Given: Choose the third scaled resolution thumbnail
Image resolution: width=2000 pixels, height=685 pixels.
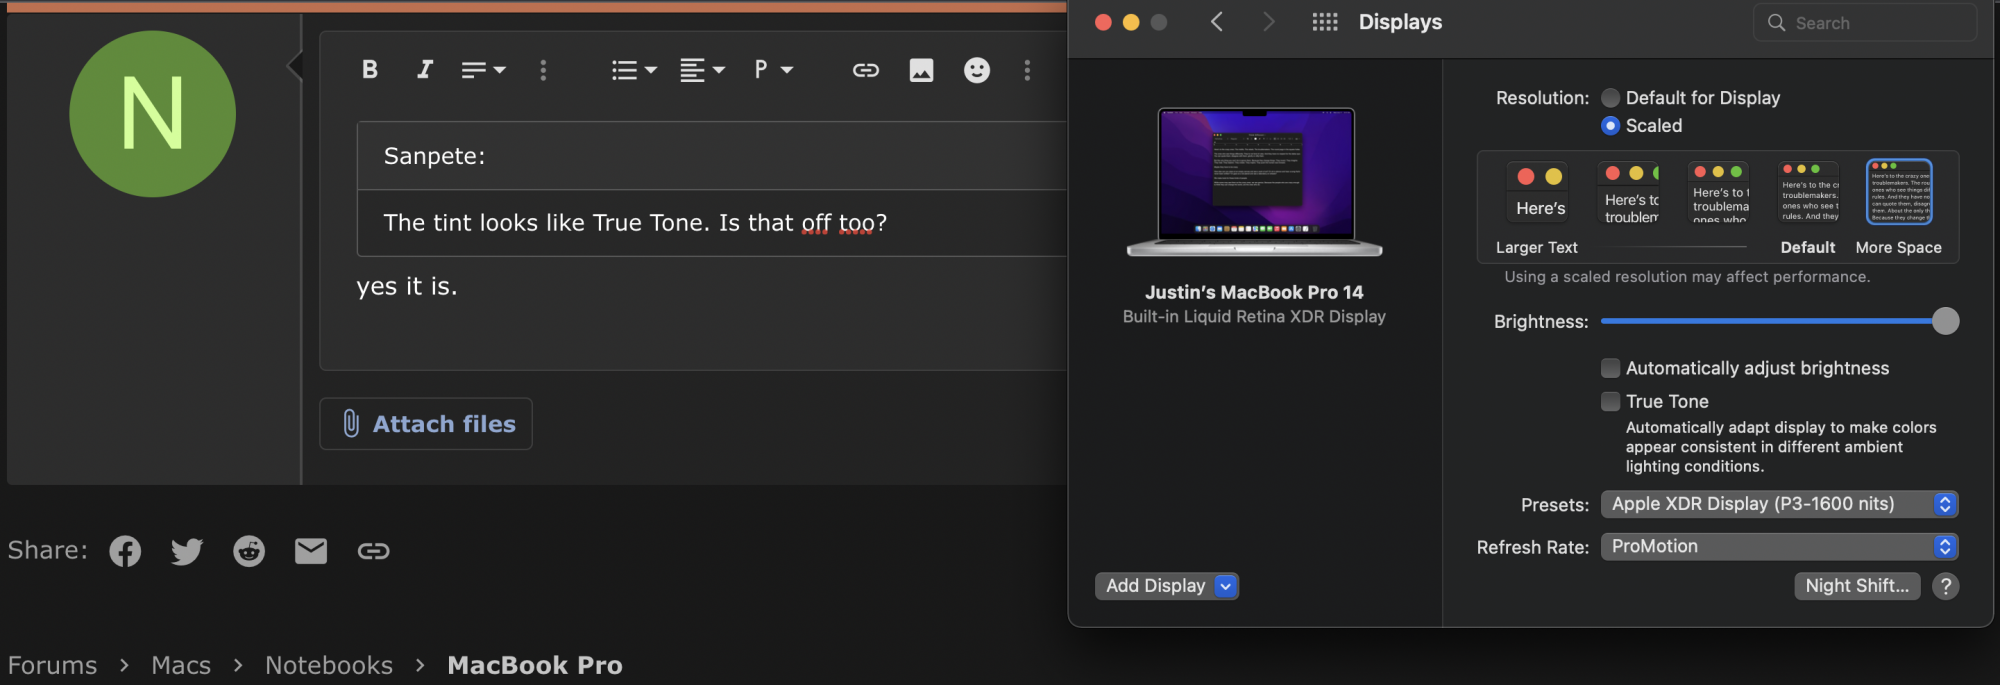Looking at the screenshot, I should 1719,192.
